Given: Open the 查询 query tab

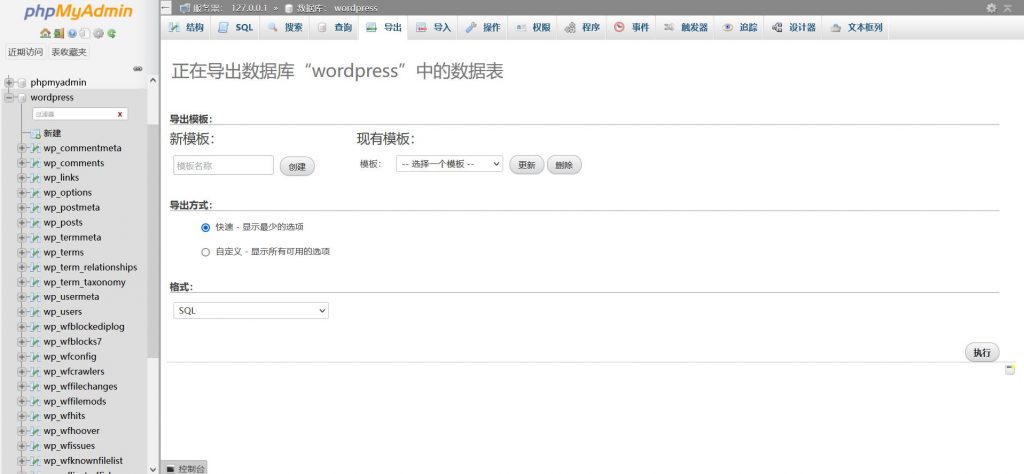Looking at the screenshot, I should click(334, 27).
